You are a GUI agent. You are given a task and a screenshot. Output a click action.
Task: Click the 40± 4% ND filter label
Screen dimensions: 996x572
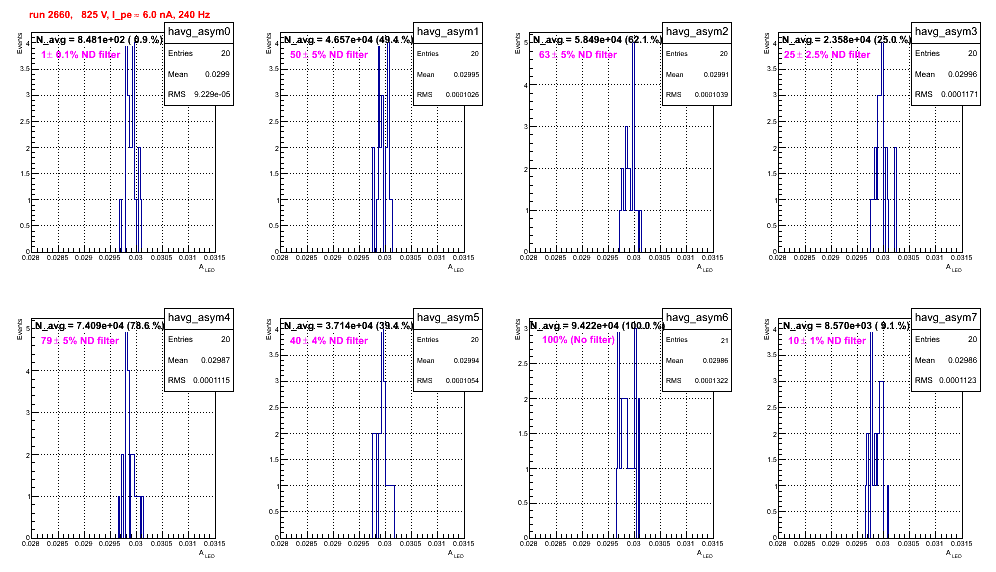329,341
